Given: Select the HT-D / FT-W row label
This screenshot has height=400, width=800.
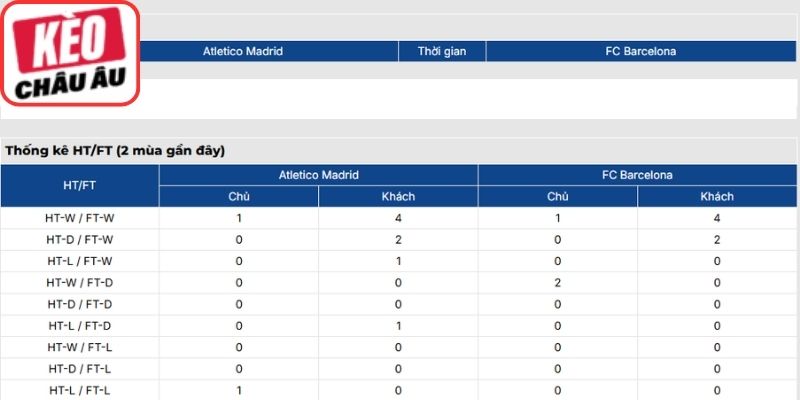Looking at the screenshot, I should pyautogui.click(x=80, y=240).
